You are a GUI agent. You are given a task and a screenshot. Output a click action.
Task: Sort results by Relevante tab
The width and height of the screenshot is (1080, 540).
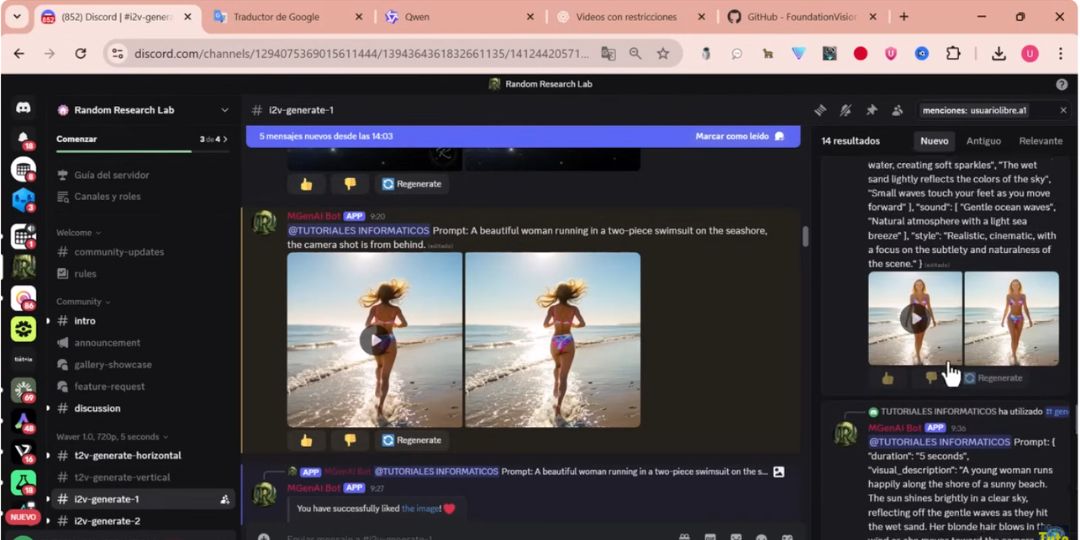point(1040,141)
